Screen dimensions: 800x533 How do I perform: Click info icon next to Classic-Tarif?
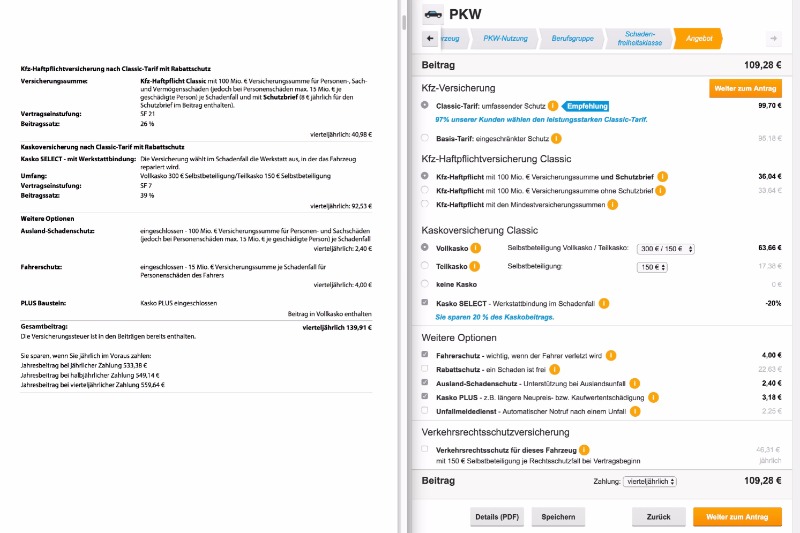[553, 105]
